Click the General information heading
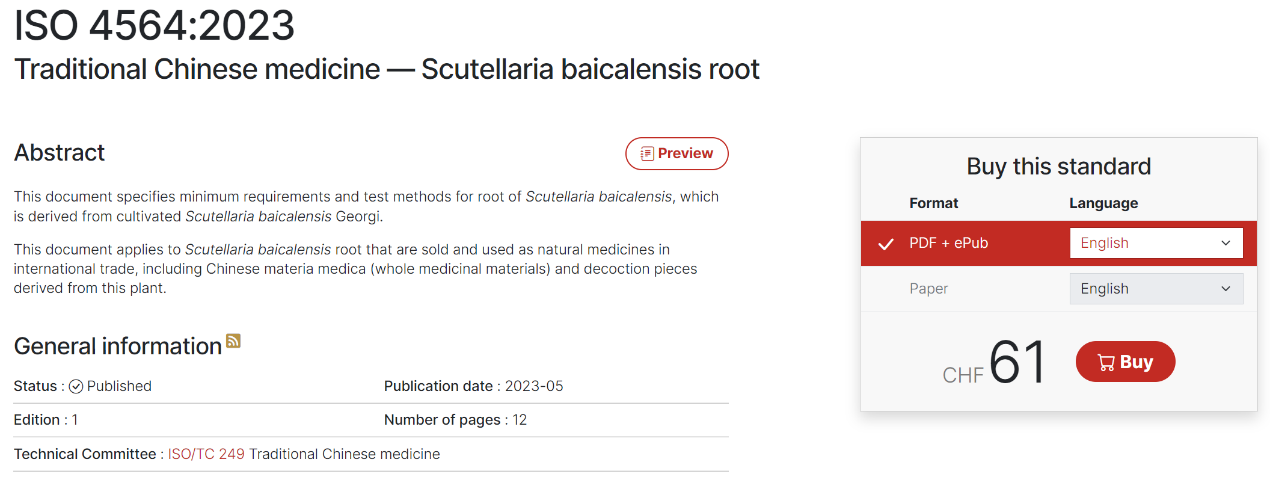 point(118,346)
